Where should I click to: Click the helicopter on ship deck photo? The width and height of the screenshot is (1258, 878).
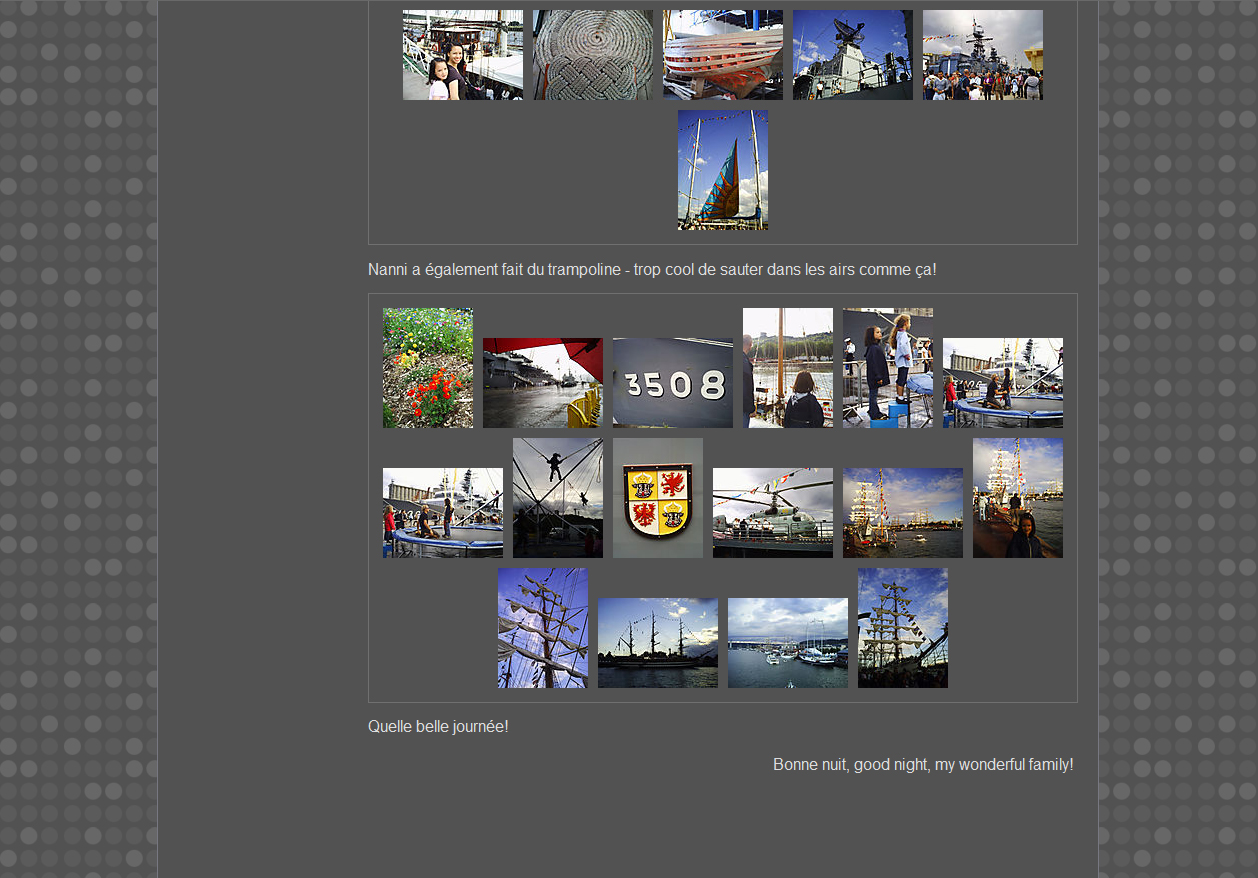(772, 513)
